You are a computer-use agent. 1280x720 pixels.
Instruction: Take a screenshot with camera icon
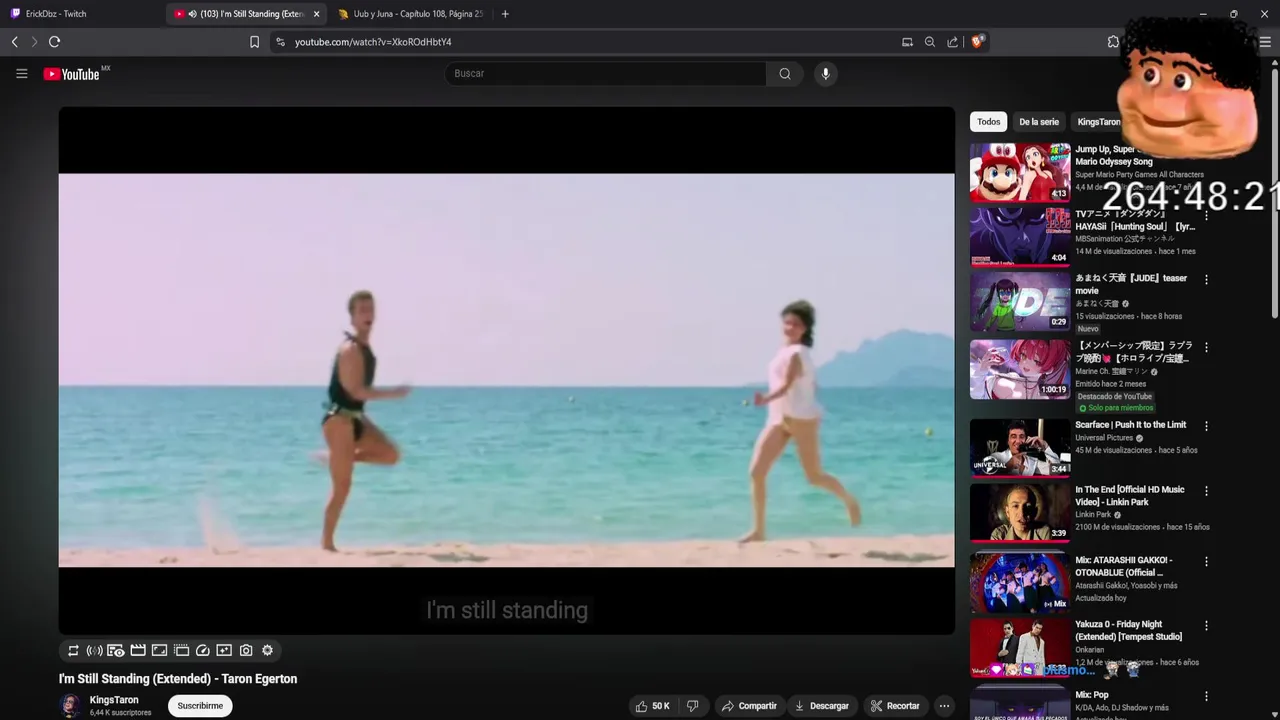pos(246,650)
